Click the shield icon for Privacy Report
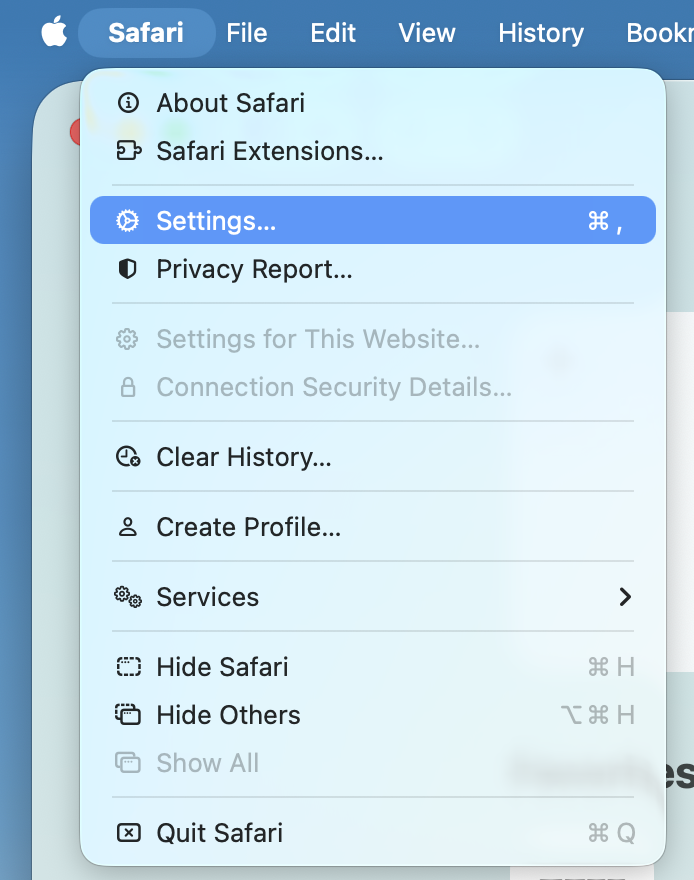Viewport: 694px width, 880px height. coord(127,268)
